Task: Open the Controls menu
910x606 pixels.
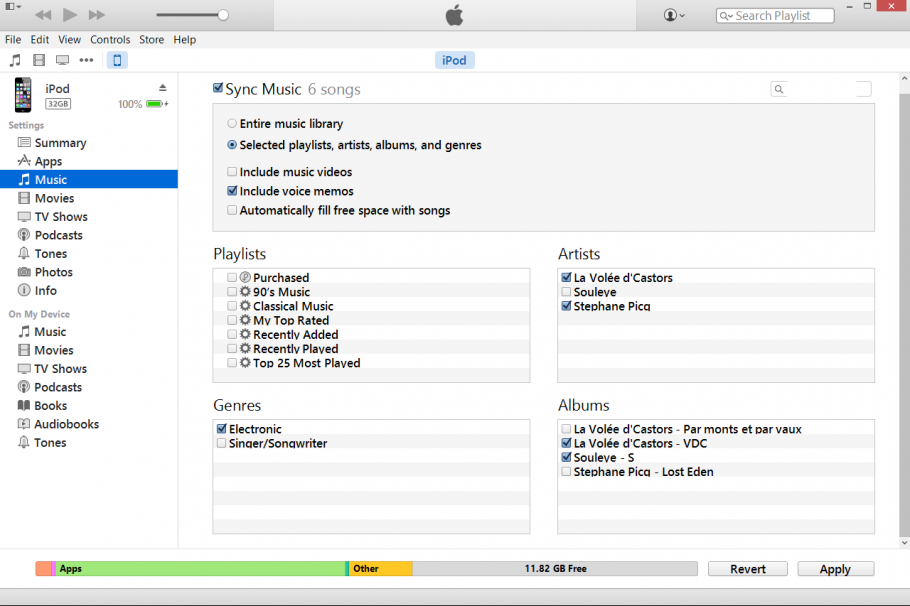Action: 110,40
